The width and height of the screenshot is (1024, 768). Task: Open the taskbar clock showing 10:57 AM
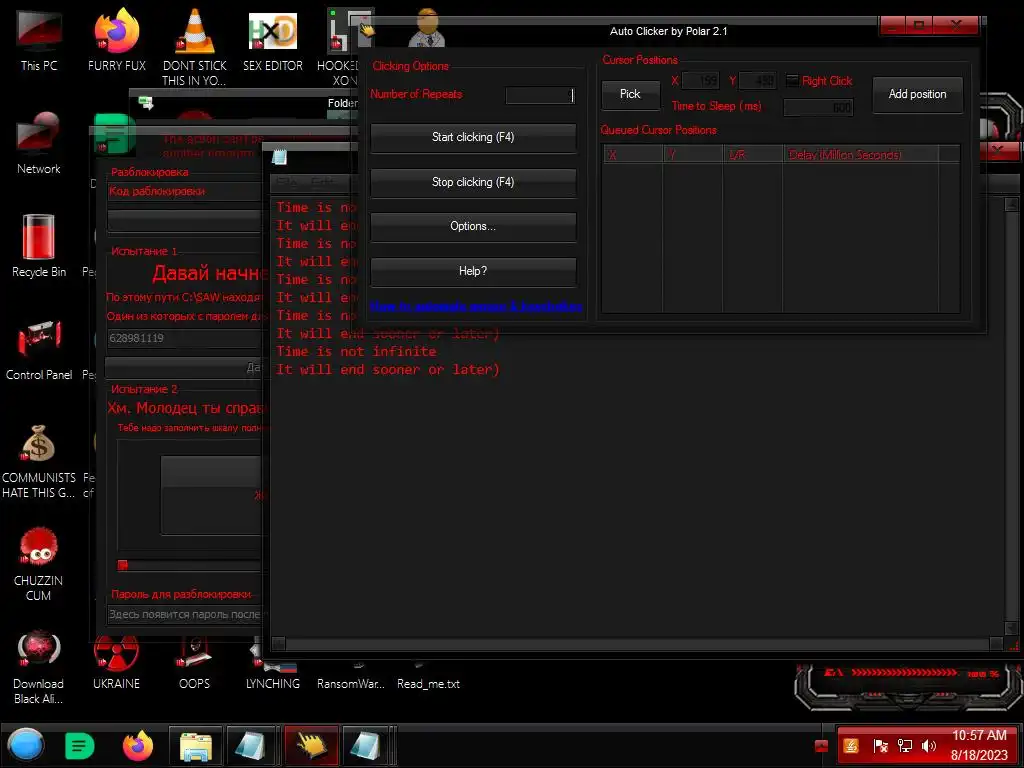click(x=979, y=745)
